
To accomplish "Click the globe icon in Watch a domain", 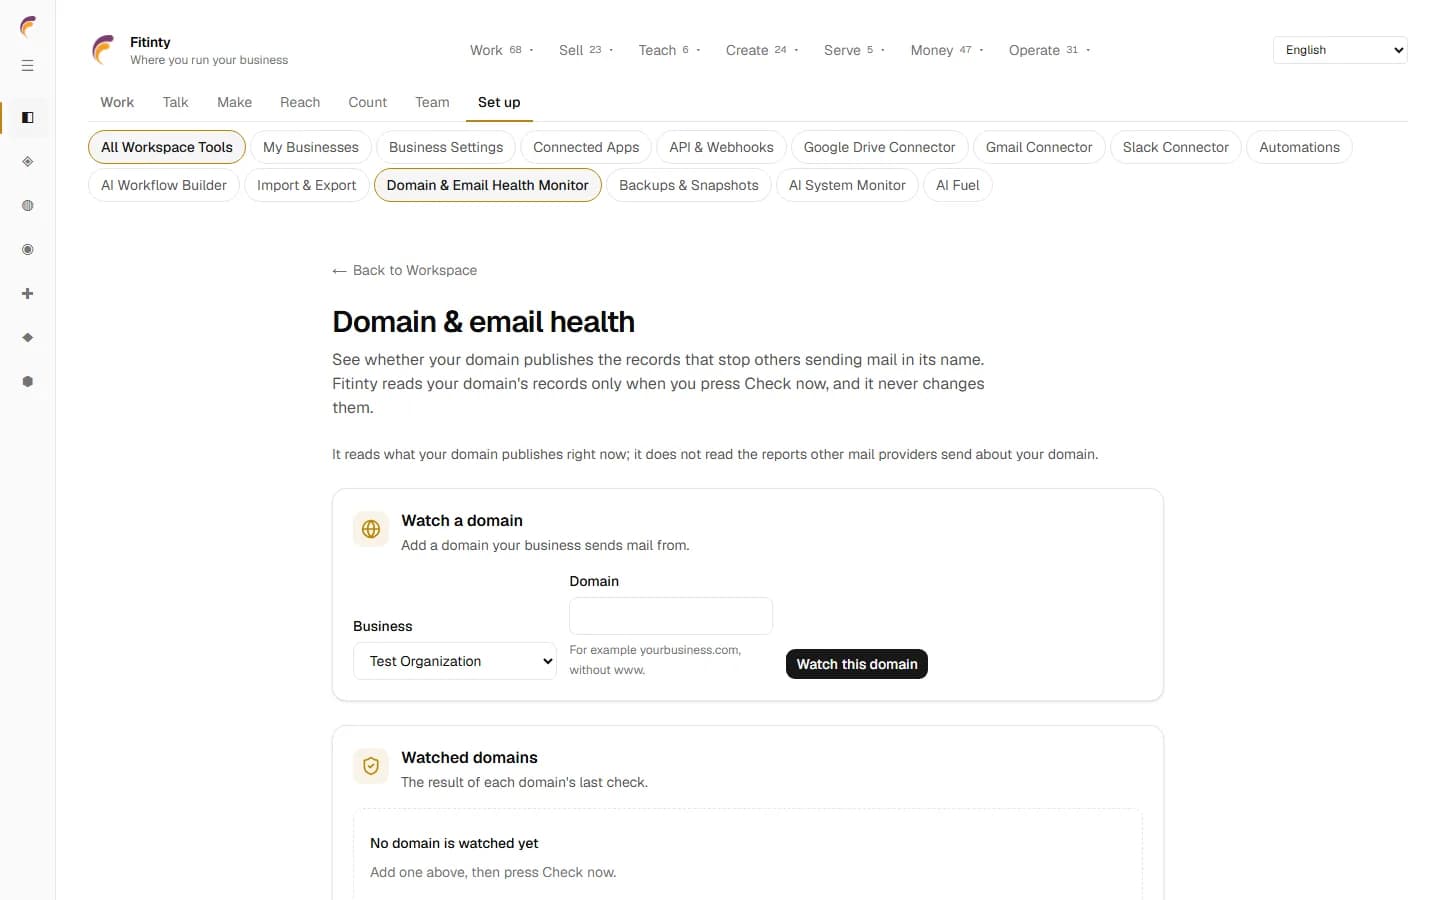I will pyautogui.click(x=371, y=529).
